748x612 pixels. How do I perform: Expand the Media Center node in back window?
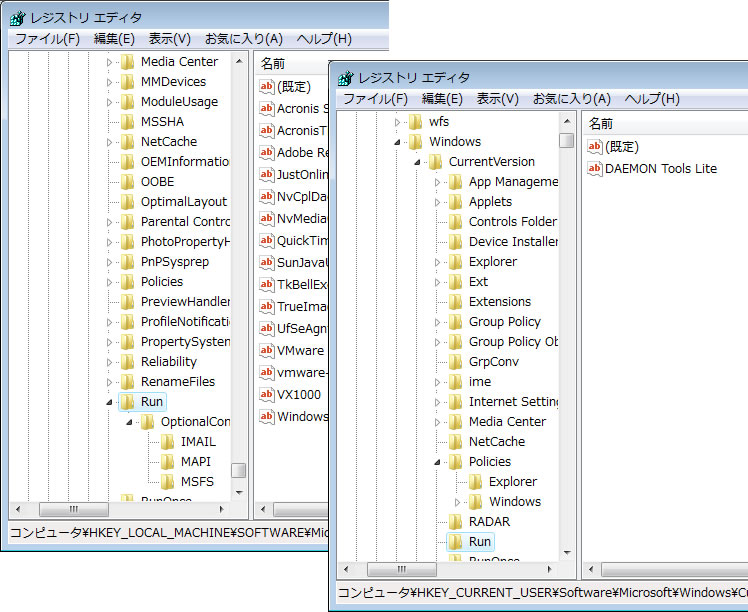pyautogui.click(x=110, y=62)
